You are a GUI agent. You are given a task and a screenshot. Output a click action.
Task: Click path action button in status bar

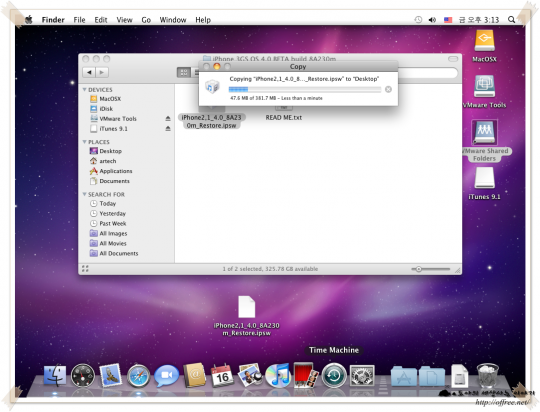point(85,269)
